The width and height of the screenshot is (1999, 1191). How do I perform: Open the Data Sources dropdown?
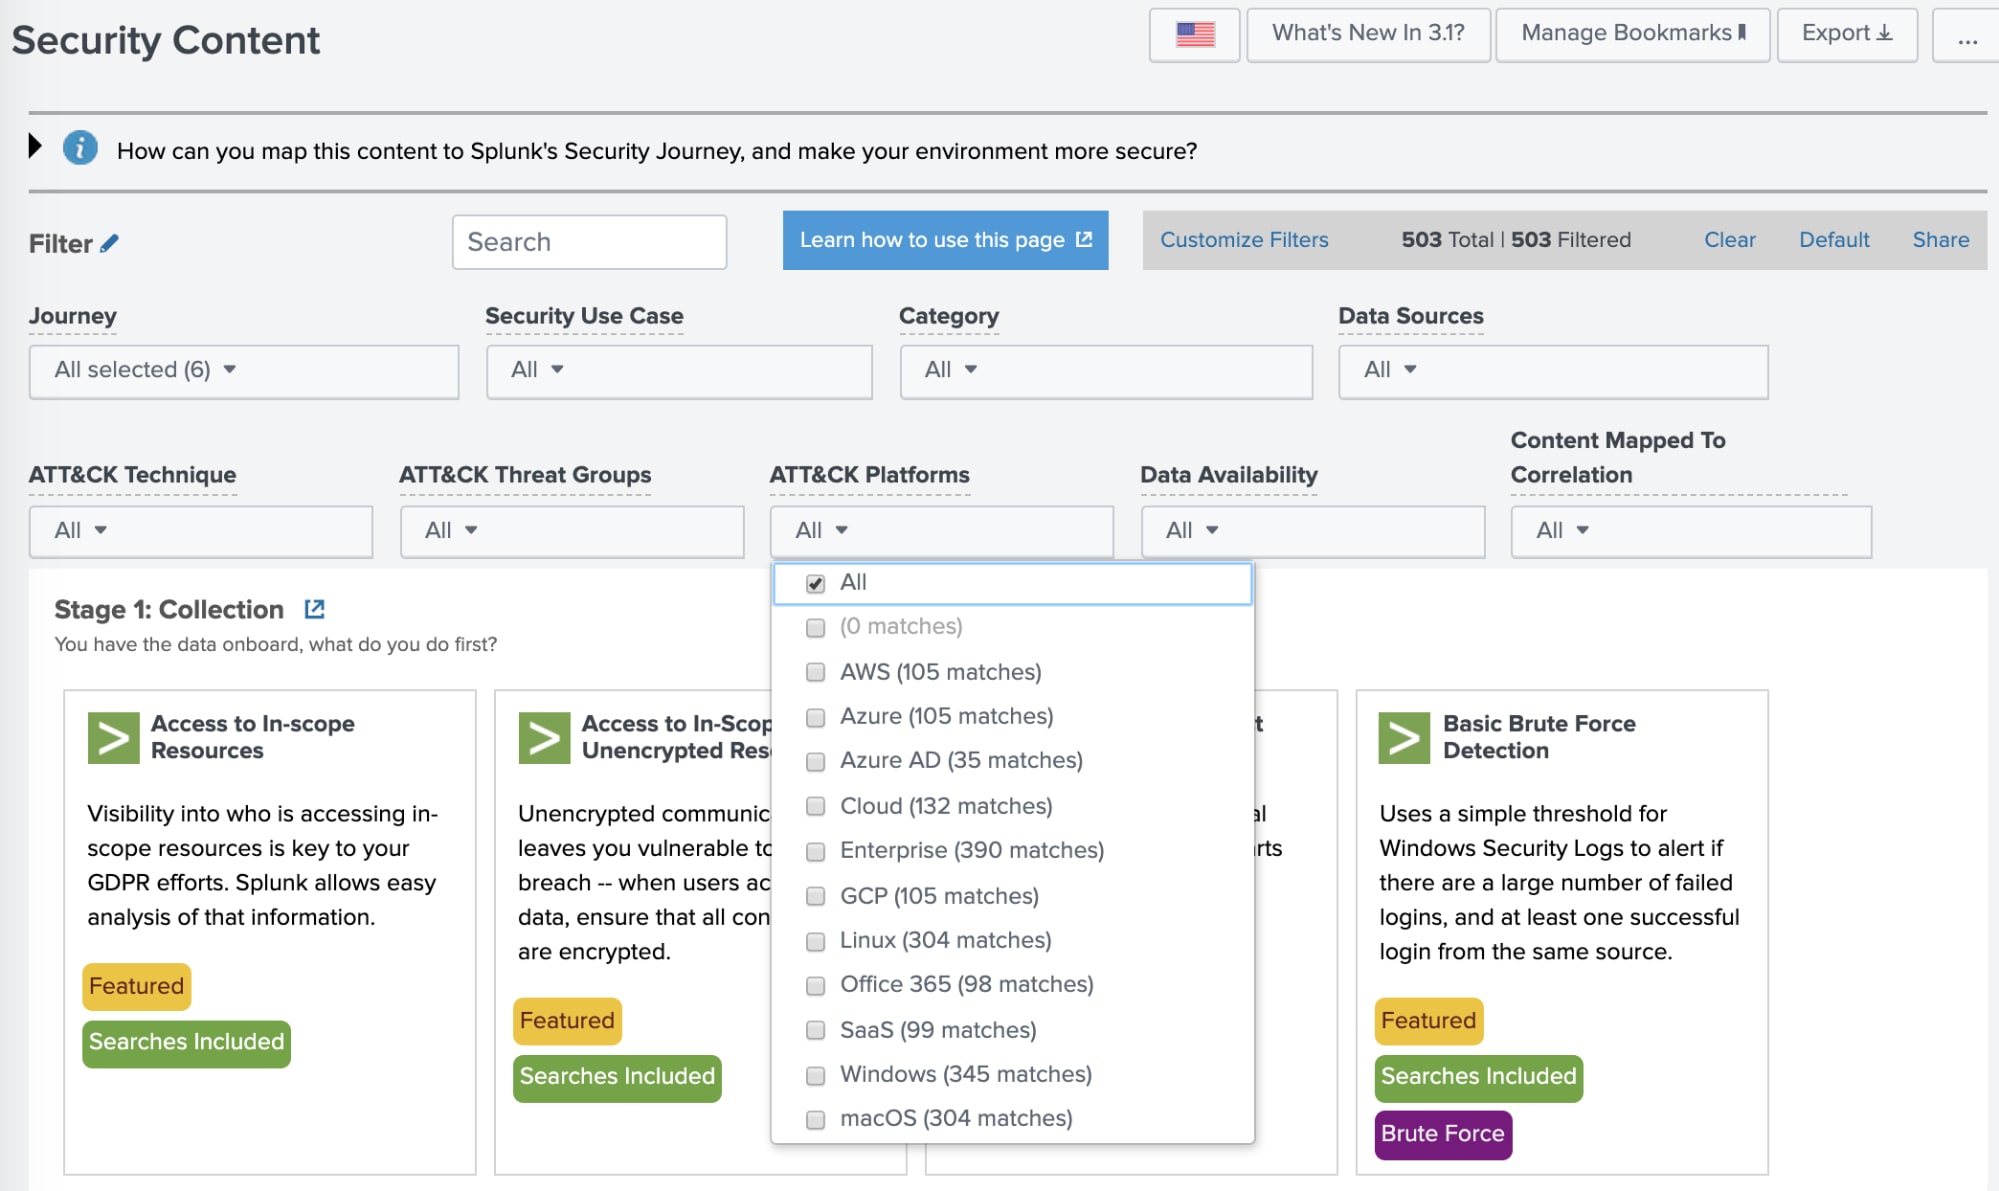tap(1553, 371)
